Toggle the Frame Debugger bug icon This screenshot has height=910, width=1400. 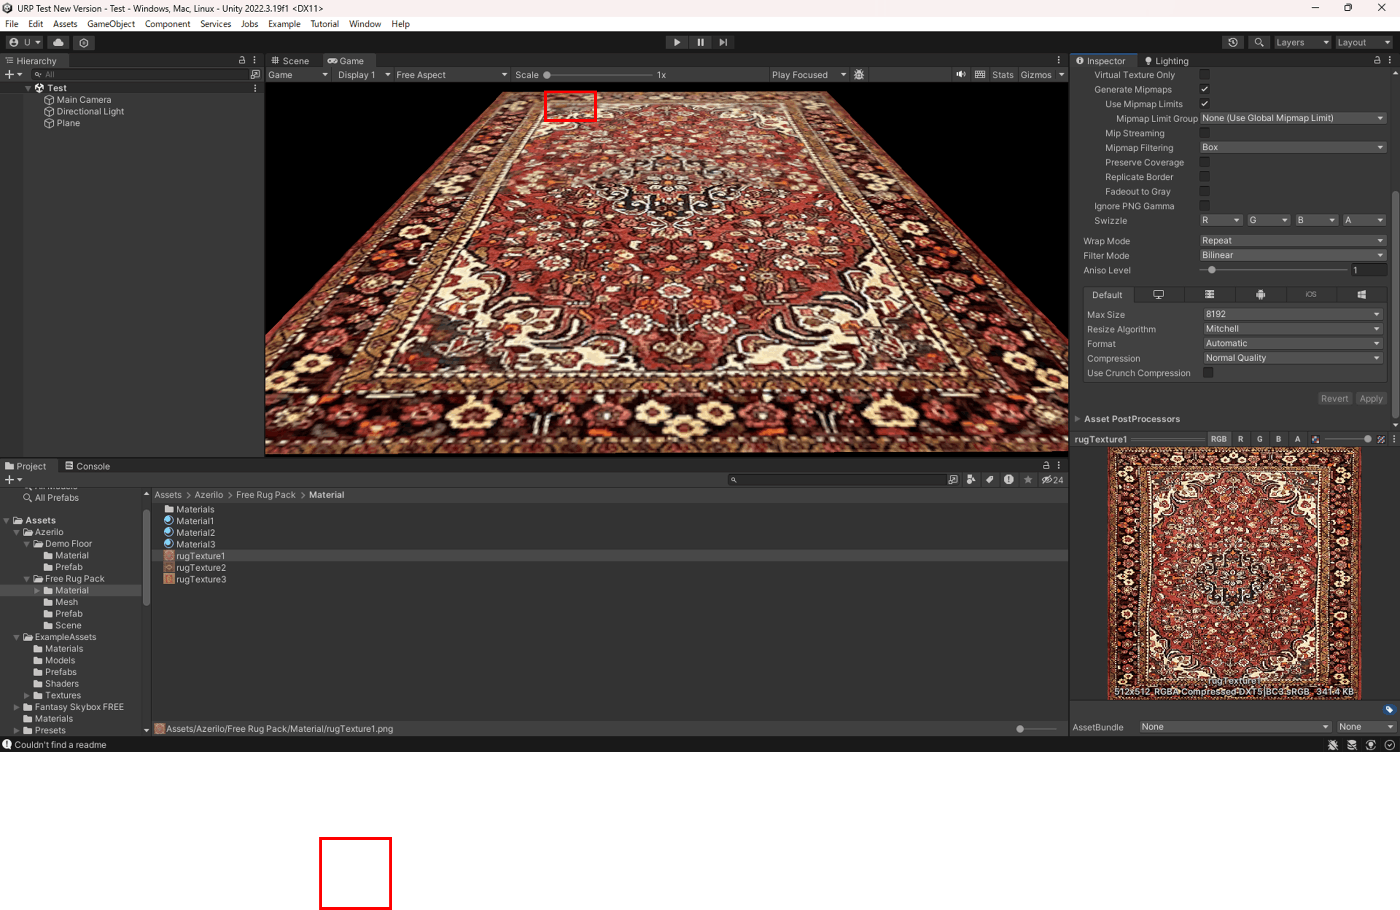(x=859, y=75)
